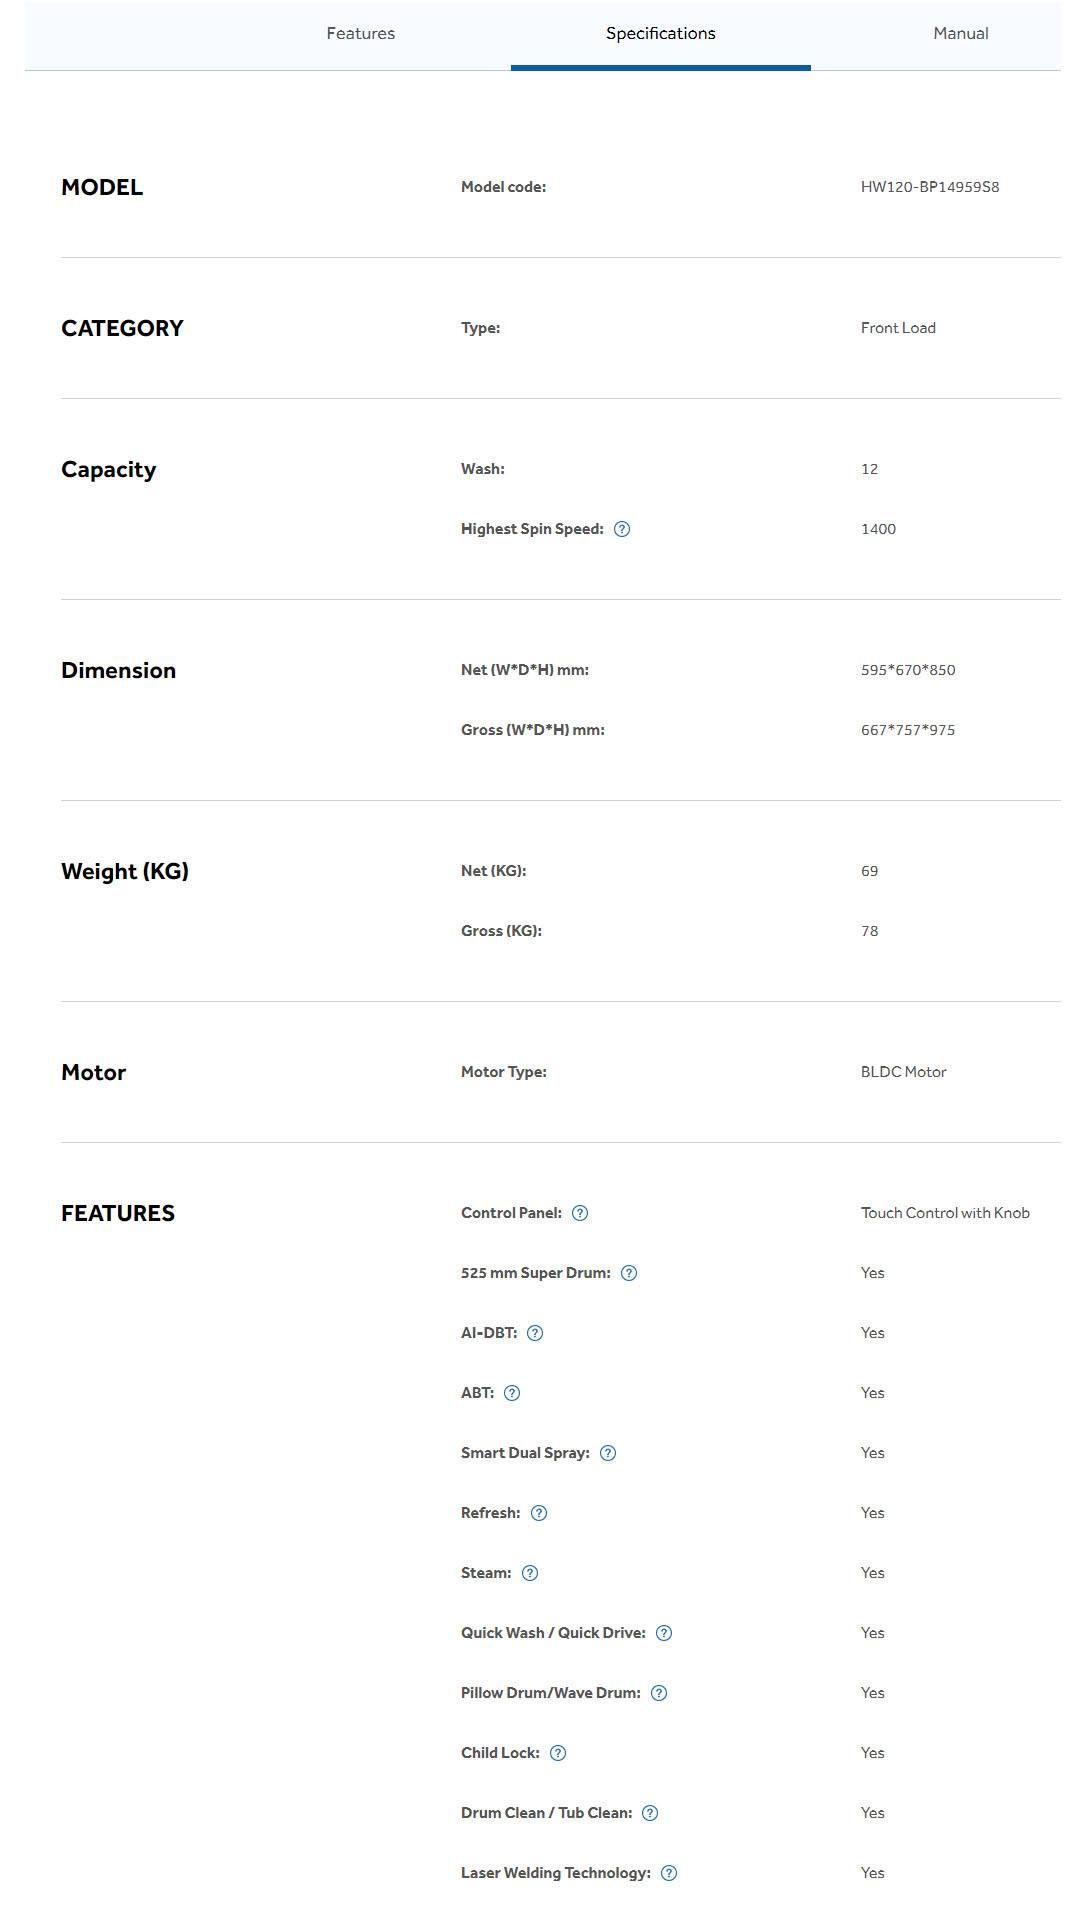
Task: Click the AI-DBT question mark icon
Action: tap(535, 1333)
